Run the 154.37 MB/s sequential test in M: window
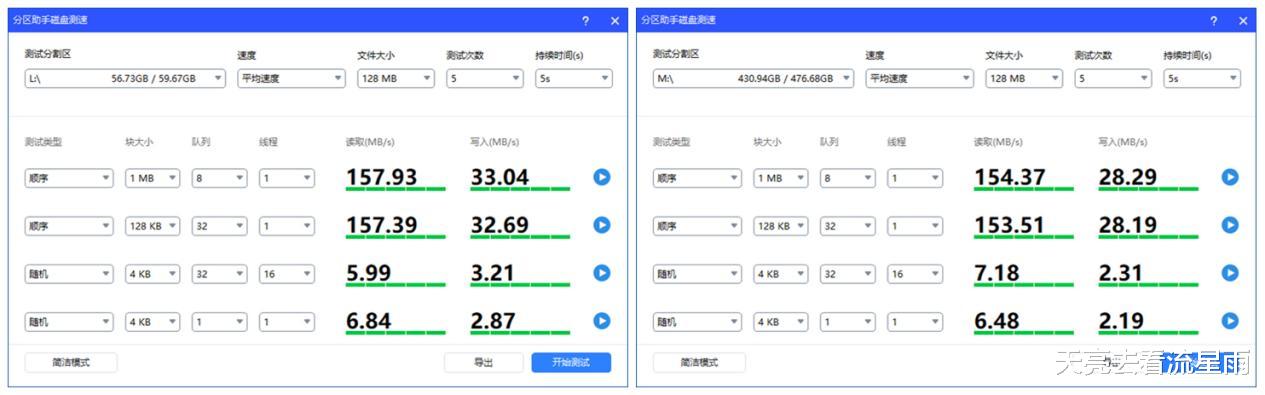This screenshot has height=395, width=1265. 1229,177
